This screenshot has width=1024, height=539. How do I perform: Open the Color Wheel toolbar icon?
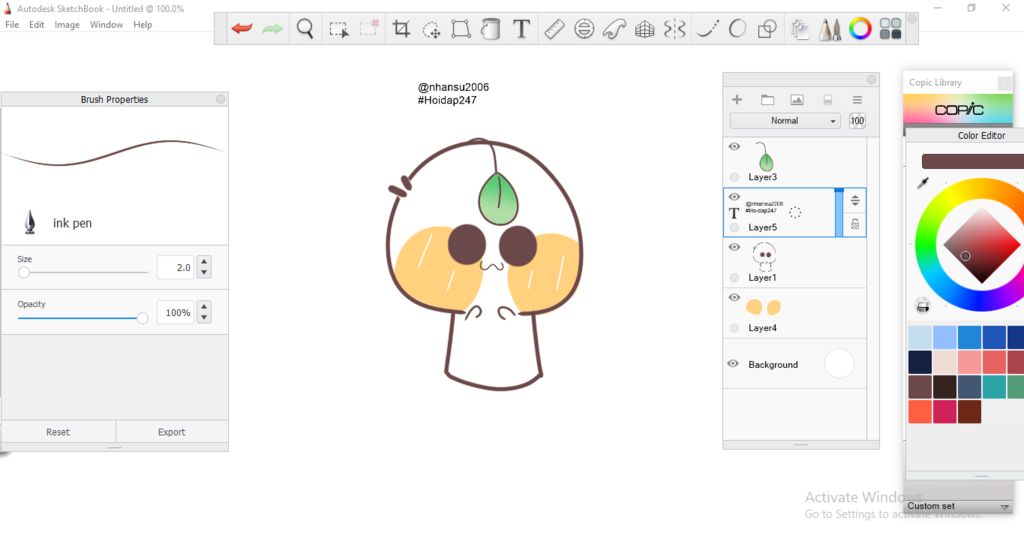[x=860, y=29]
